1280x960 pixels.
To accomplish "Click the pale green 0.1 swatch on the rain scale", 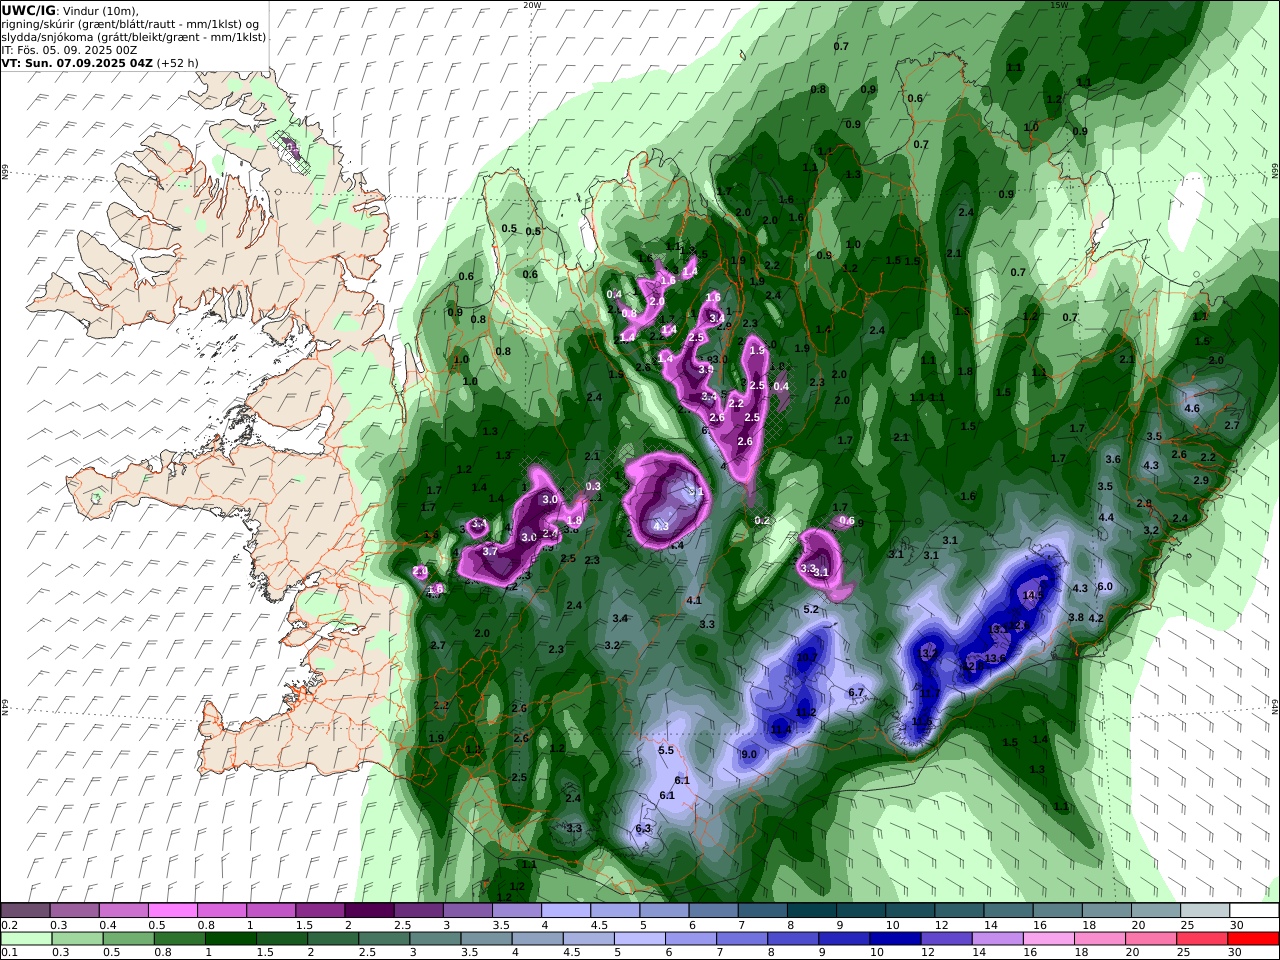I will click(26, 938).
